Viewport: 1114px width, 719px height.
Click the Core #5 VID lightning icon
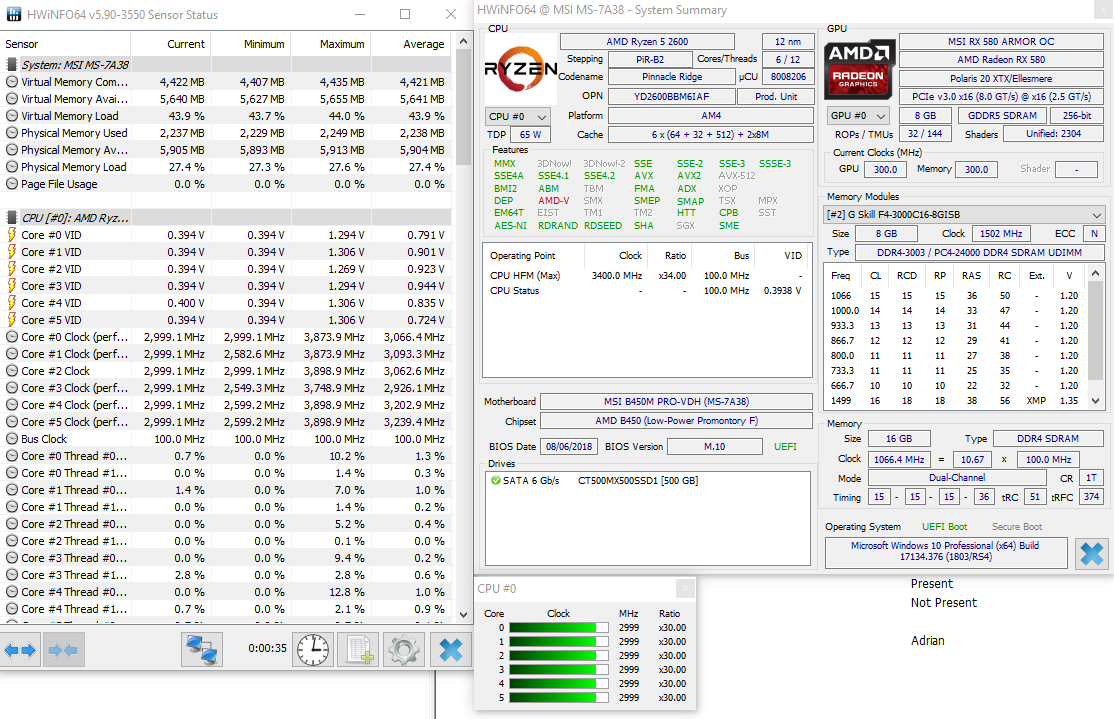pyautogui.click(x=11, y=320)
